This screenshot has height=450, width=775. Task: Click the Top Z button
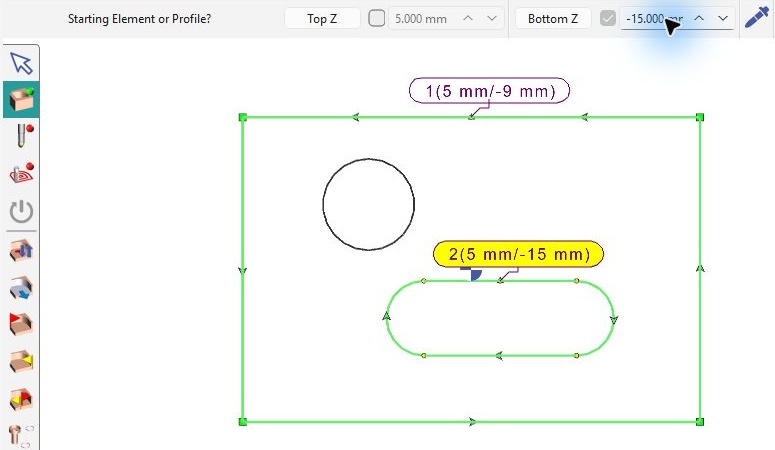pyautogui.click(x=322, y=19)
